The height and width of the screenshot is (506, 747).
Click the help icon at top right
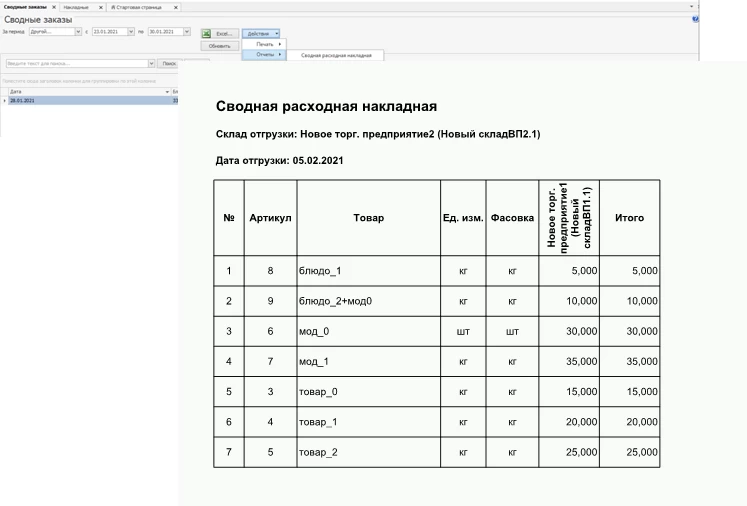pyautogui.click(x=695, y=19)
